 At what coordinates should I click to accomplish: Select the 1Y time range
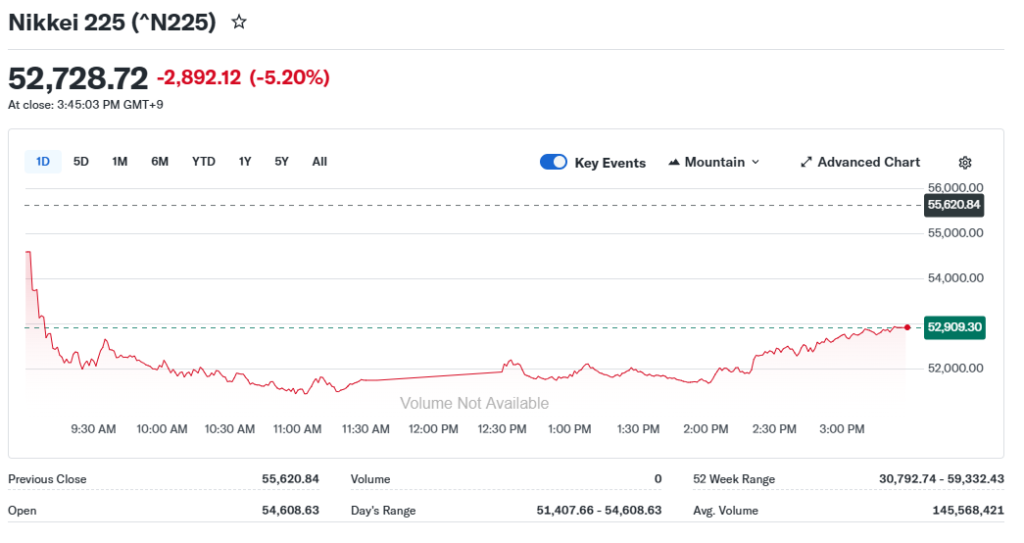pyautogui.click(x=245, y=161)
